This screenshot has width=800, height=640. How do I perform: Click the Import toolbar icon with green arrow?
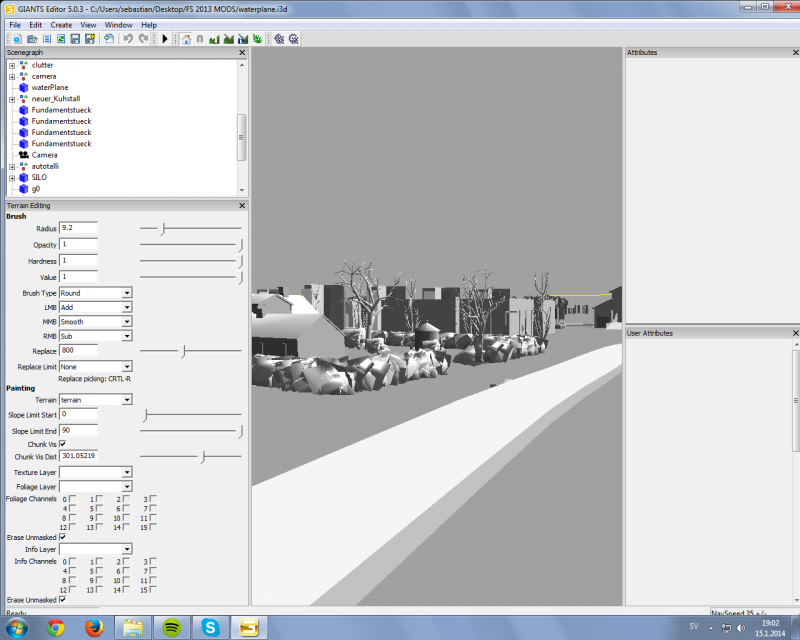pyautogui.click(x=109, y=39)
